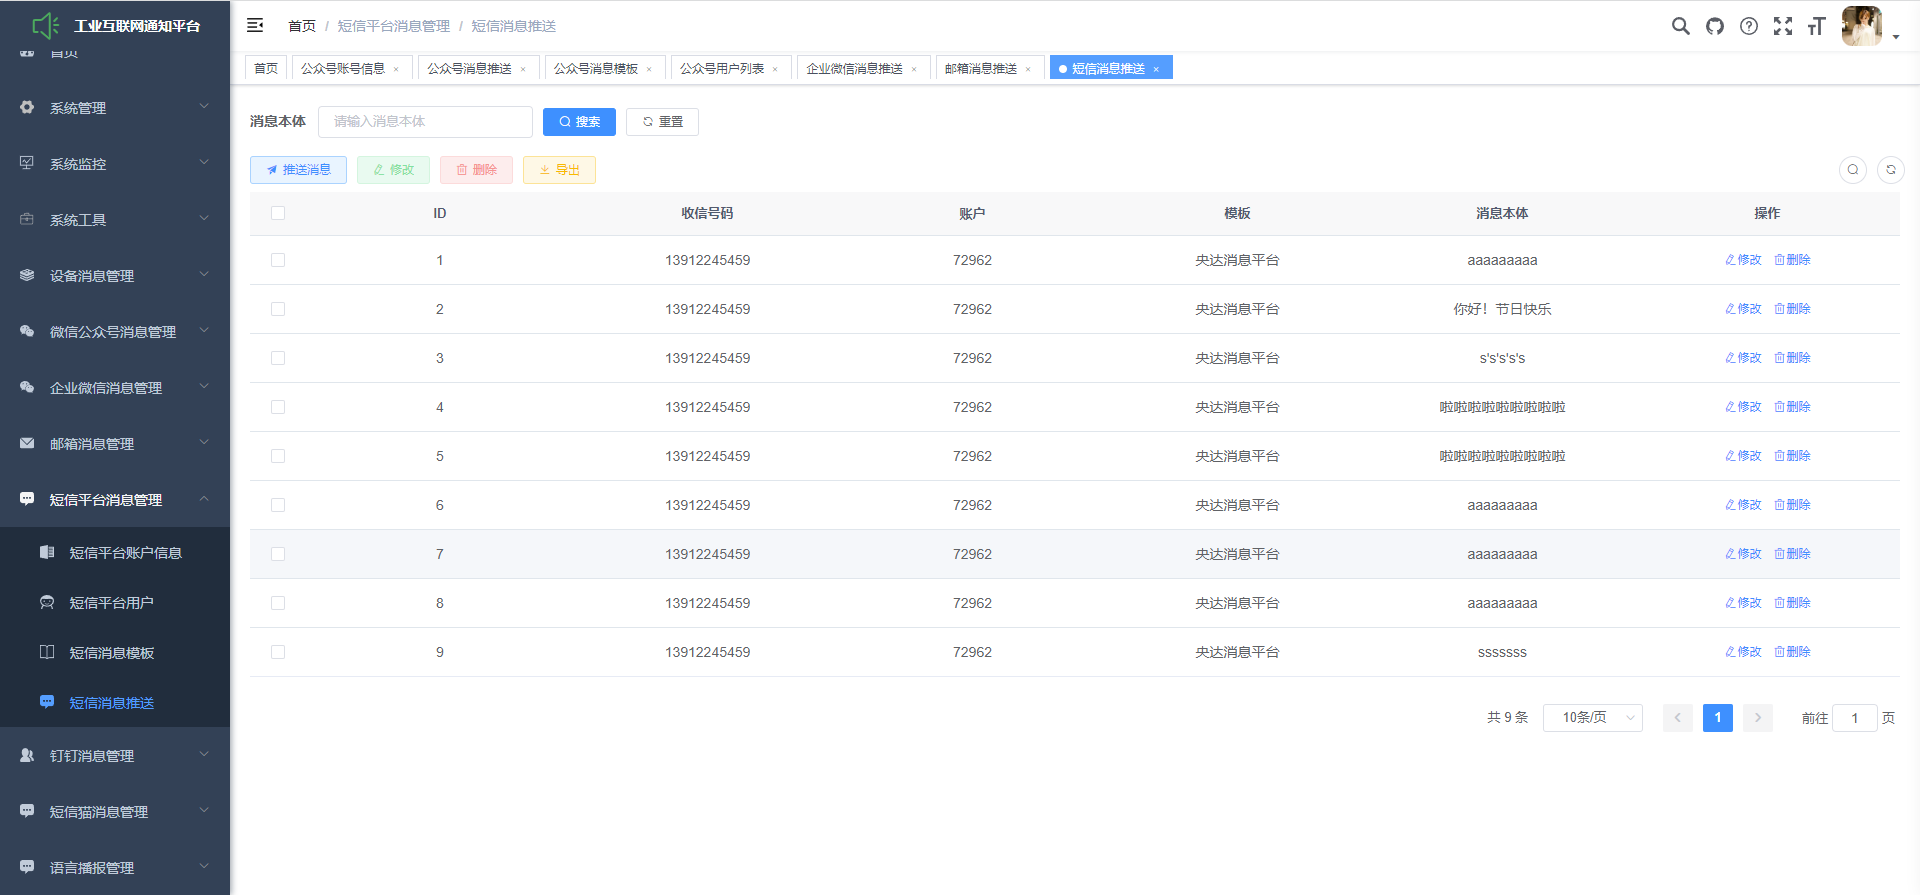Toggle fullscreen mode icon
1920x895 pixels.
(1783, 26)
